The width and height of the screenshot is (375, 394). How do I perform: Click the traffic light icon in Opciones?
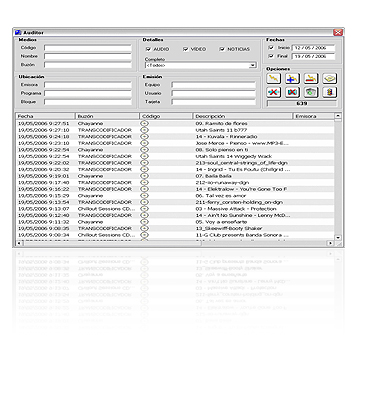click(330, 92)
